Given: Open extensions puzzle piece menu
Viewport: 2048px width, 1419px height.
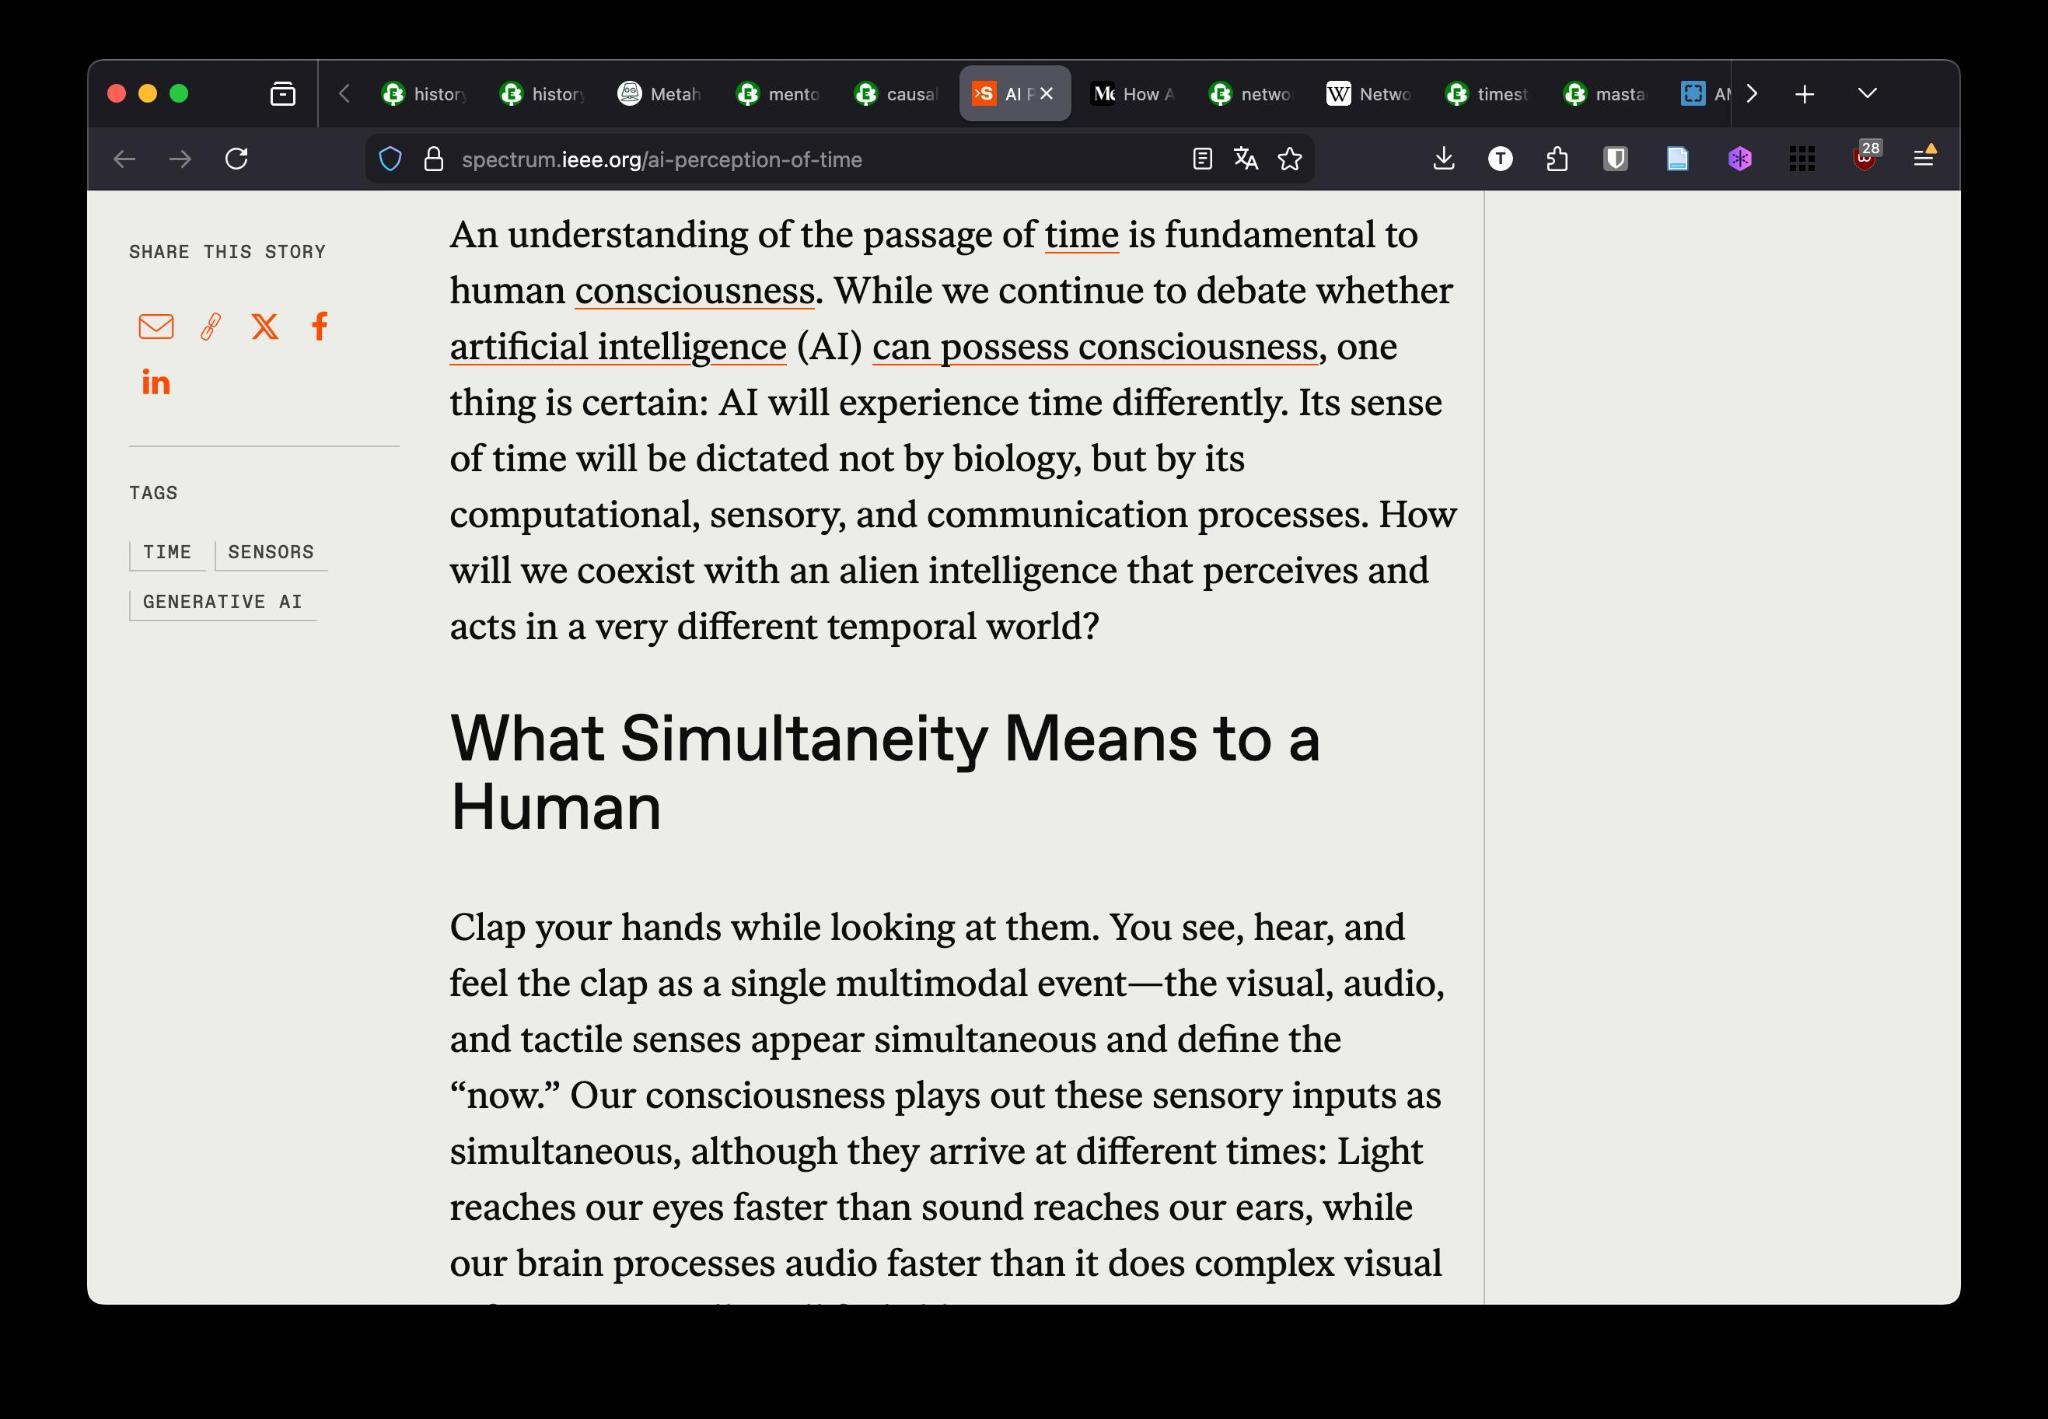Looking at the screenshot, I should [1557, 159].
